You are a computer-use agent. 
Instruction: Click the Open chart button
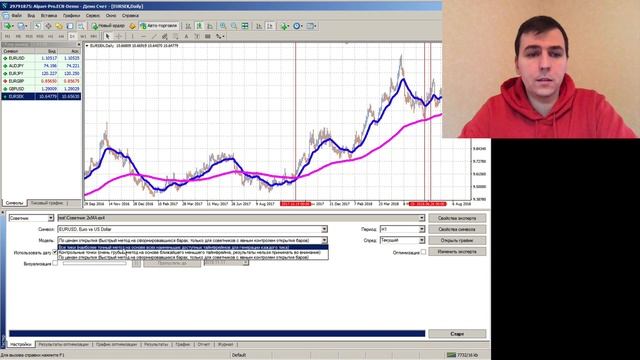tap(457, 240)
